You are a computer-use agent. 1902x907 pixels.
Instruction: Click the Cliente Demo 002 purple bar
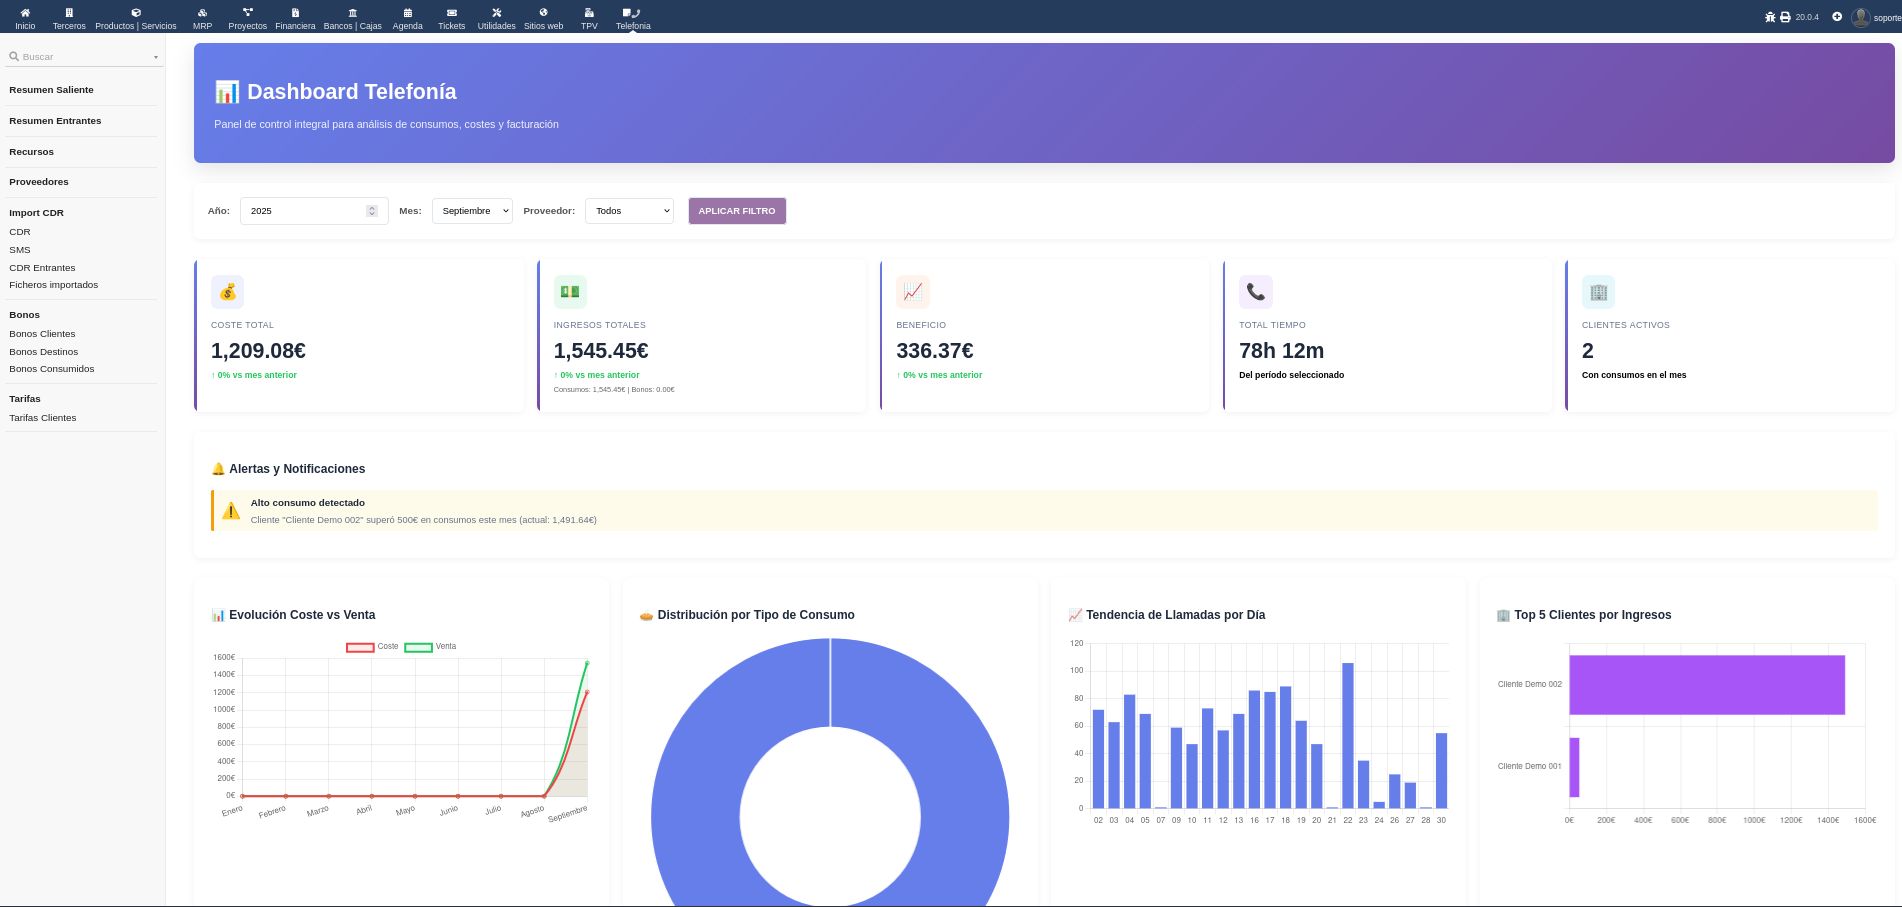(1706, 685)
